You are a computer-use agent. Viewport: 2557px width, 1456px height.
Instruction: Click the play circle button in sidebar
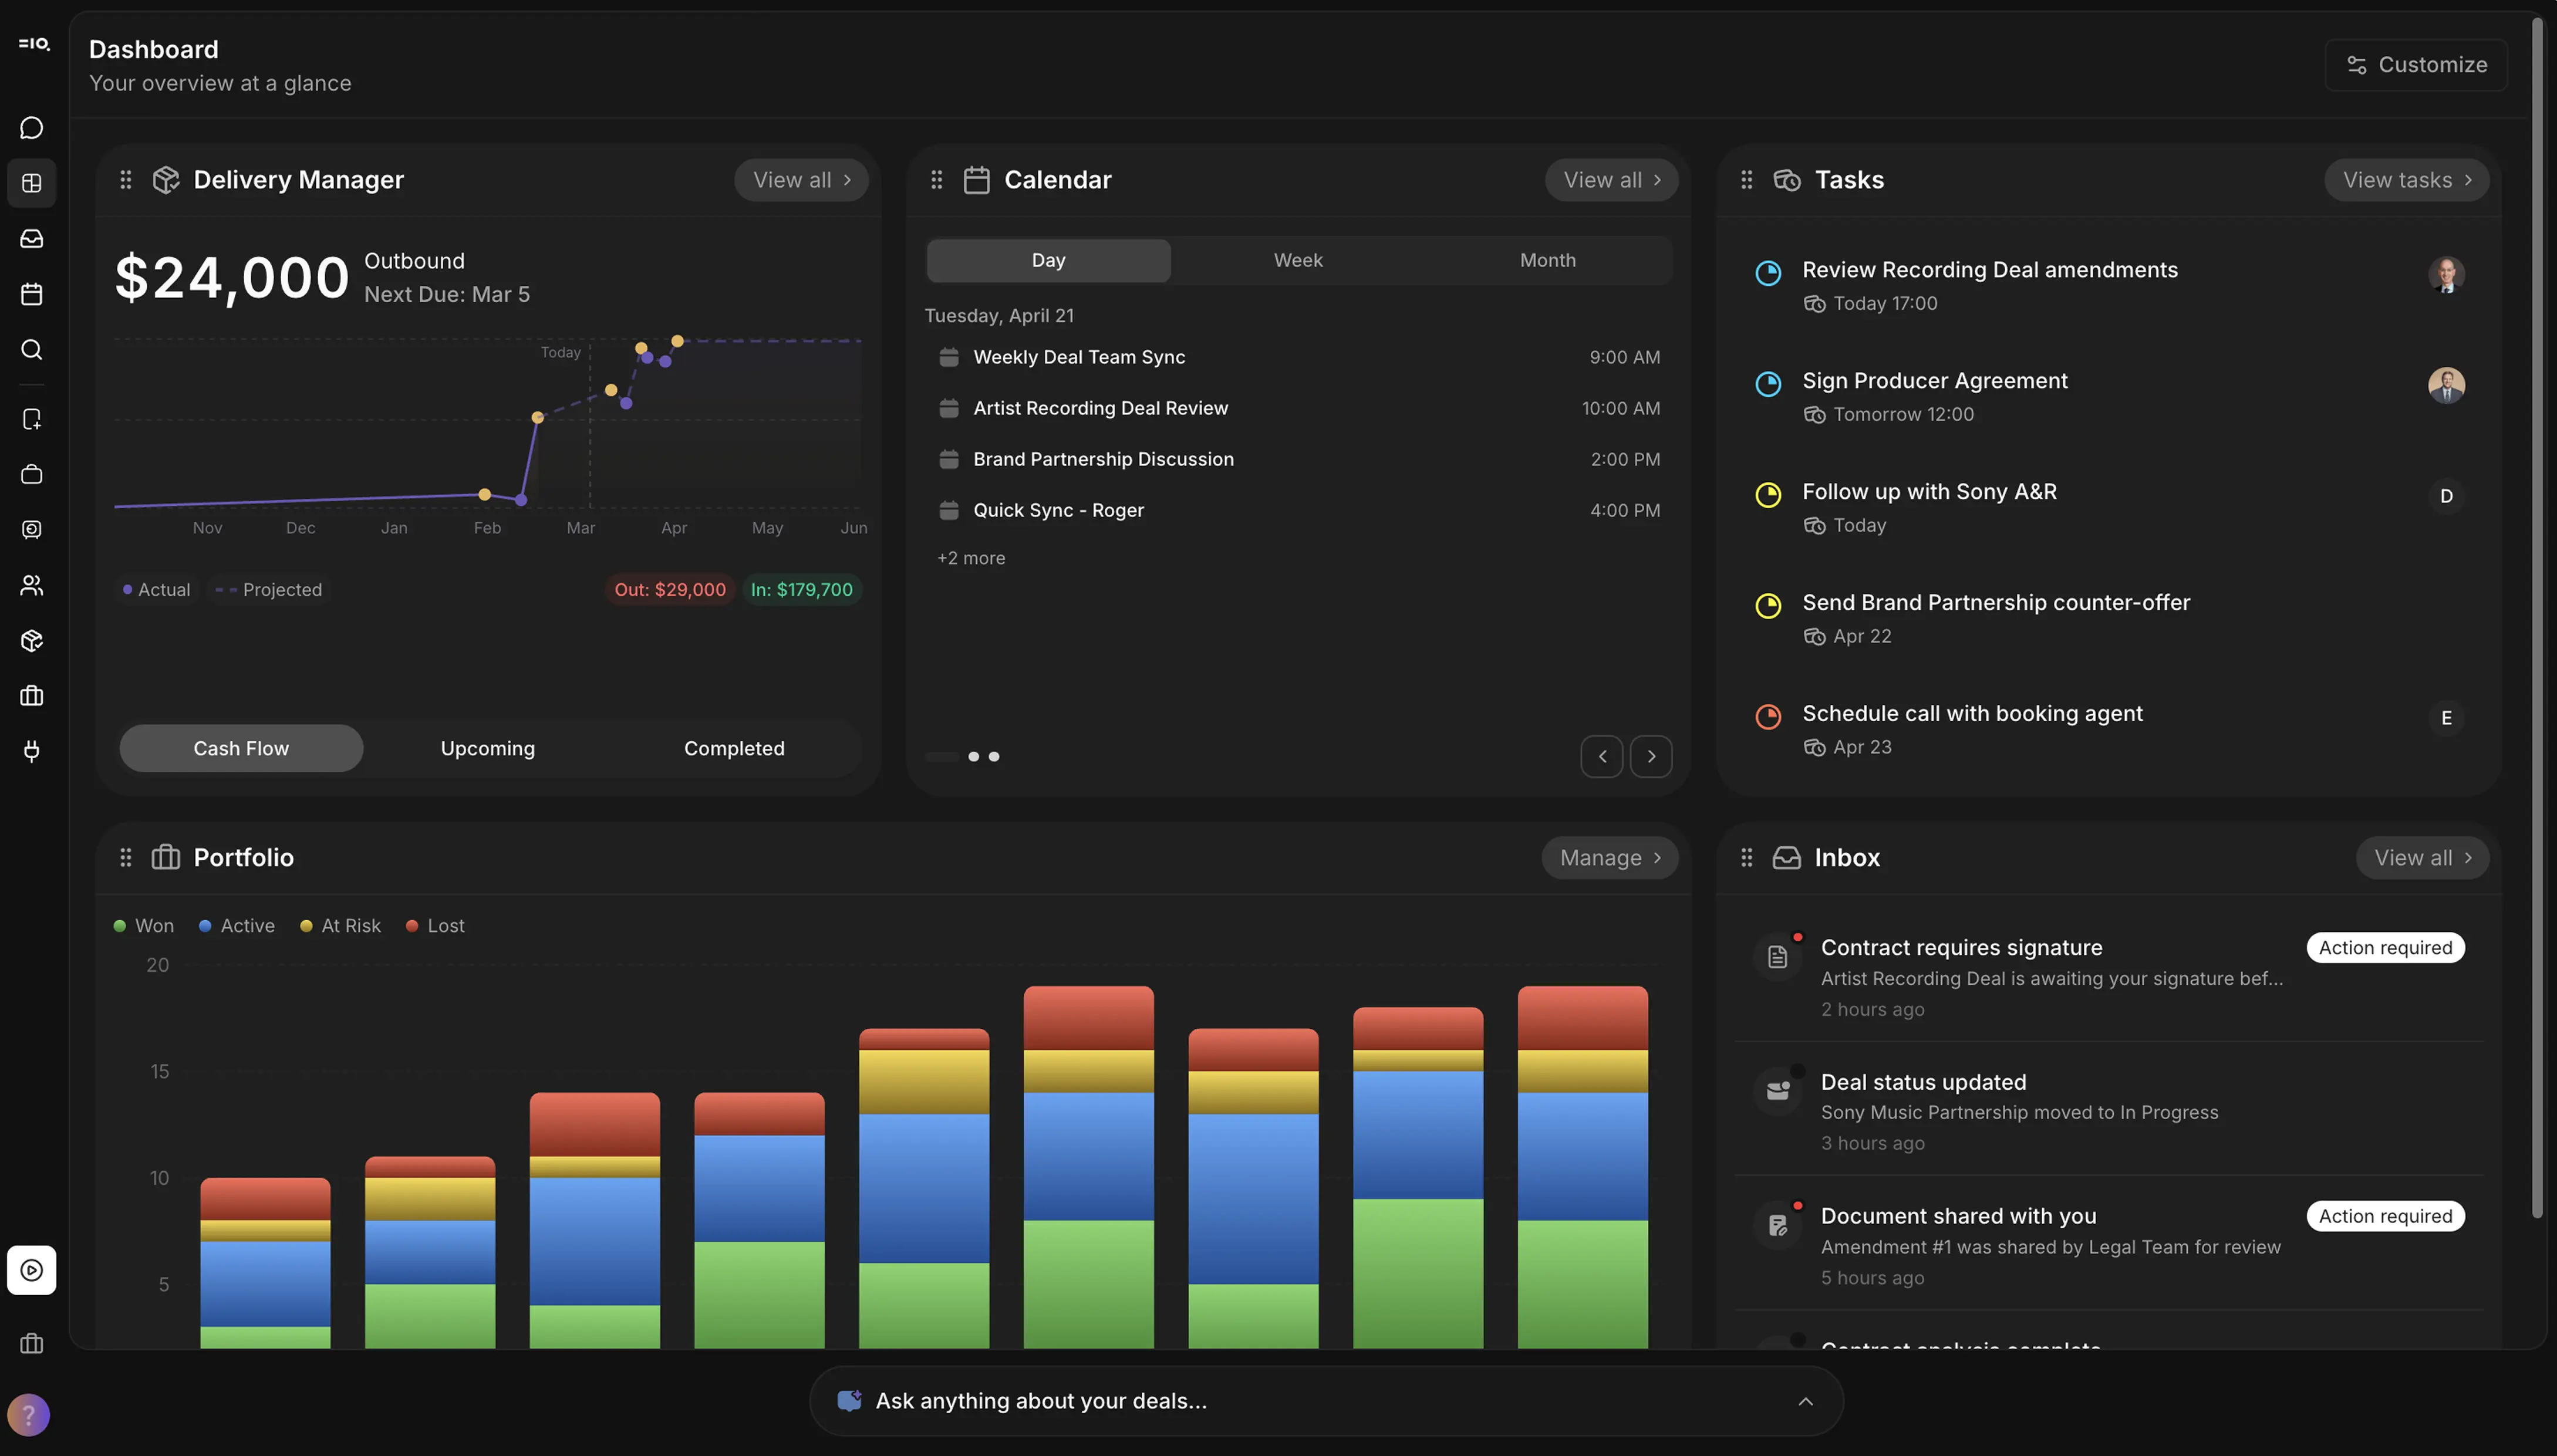(x=31, y=1270)
